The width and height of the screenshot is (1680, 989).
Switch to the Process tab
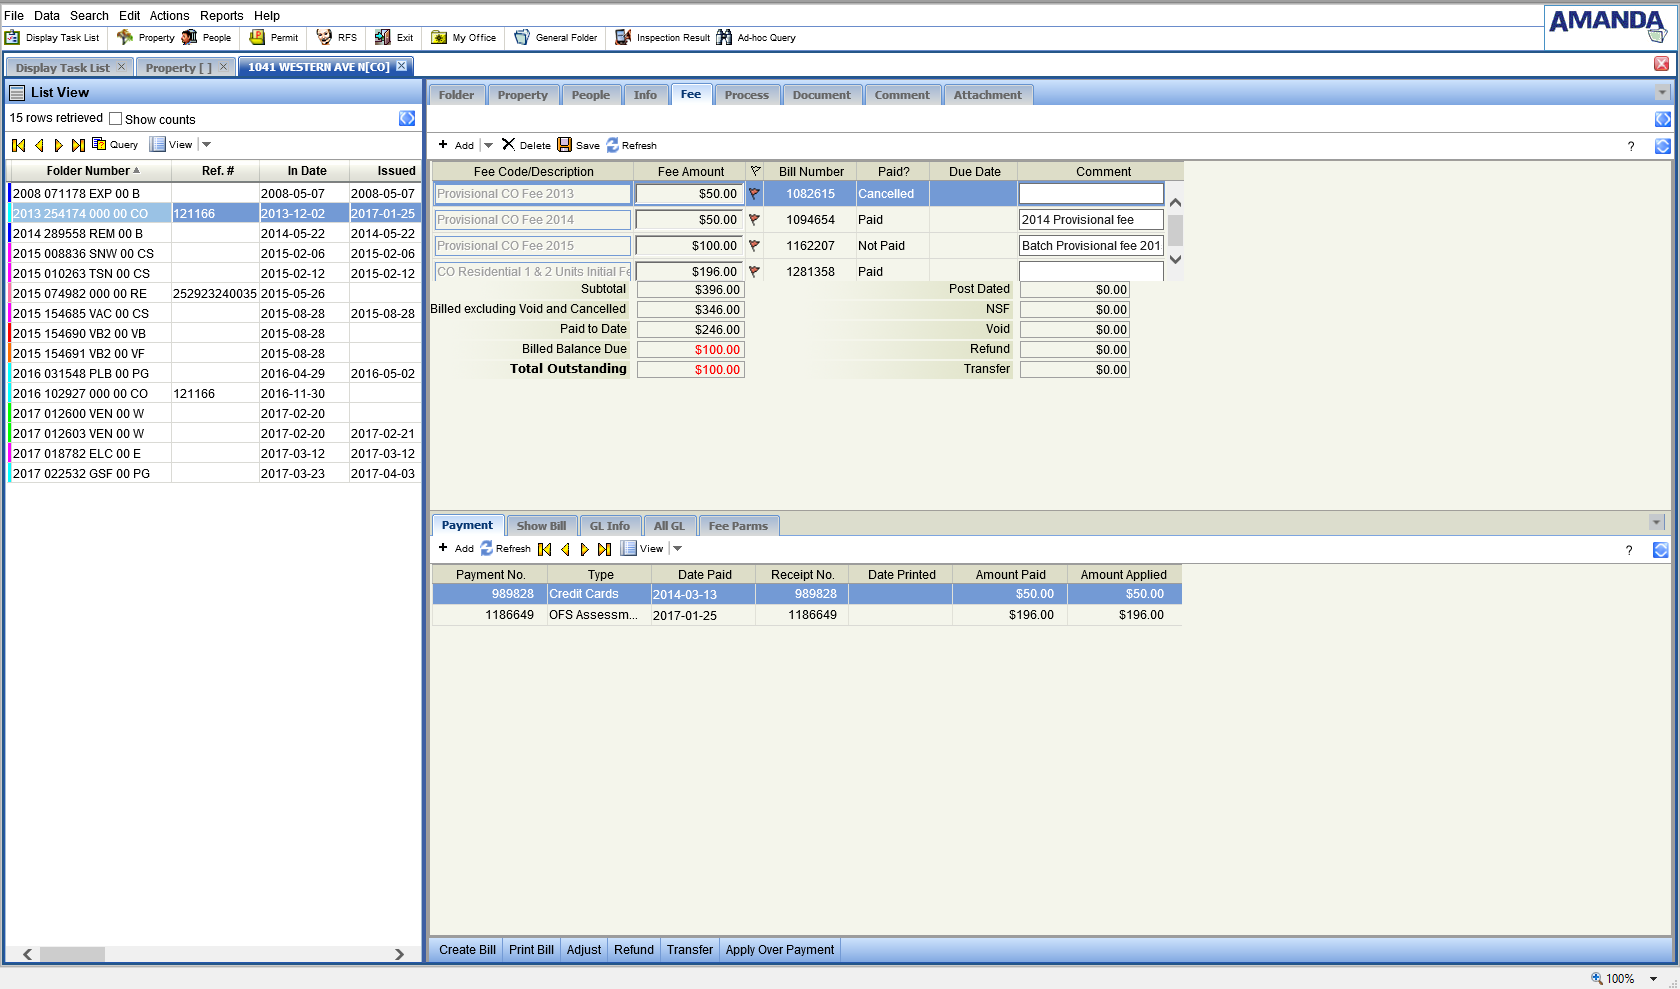(x=746, y=95)
